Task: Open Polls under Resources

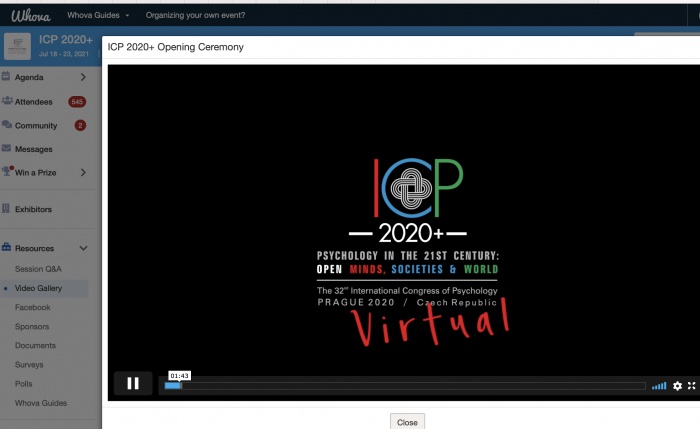Action: 24,384
